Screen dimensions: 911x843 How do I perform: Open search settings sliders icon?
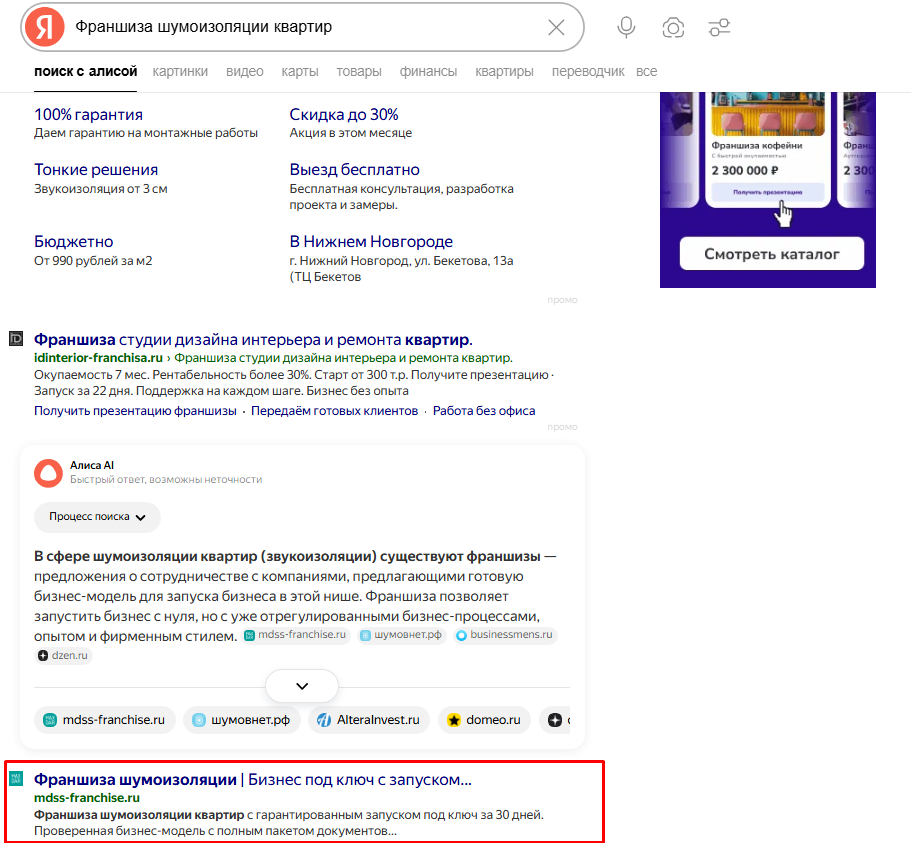pyautogui.click(x=719, y=27)
